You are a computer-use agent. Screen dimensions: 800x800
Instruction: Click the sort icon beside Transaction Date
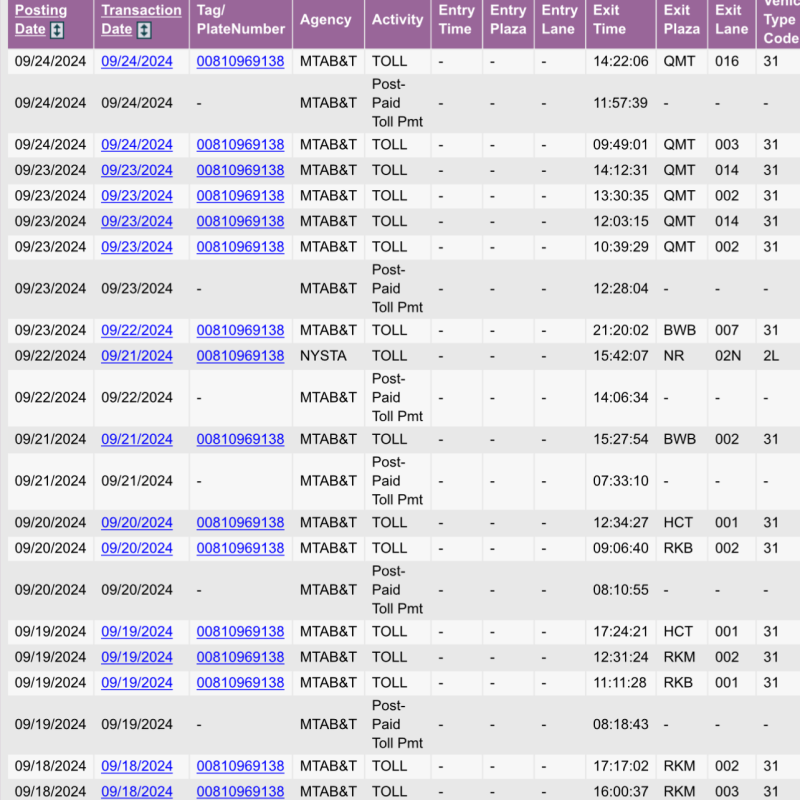(x=144, y=30)
